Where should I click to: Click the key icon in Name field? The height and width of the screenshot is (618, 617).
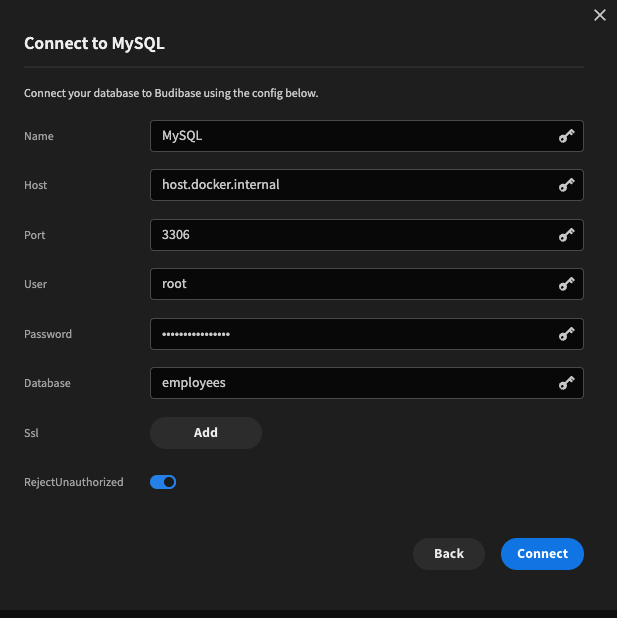pyautogui.click(x=567, y=136)
